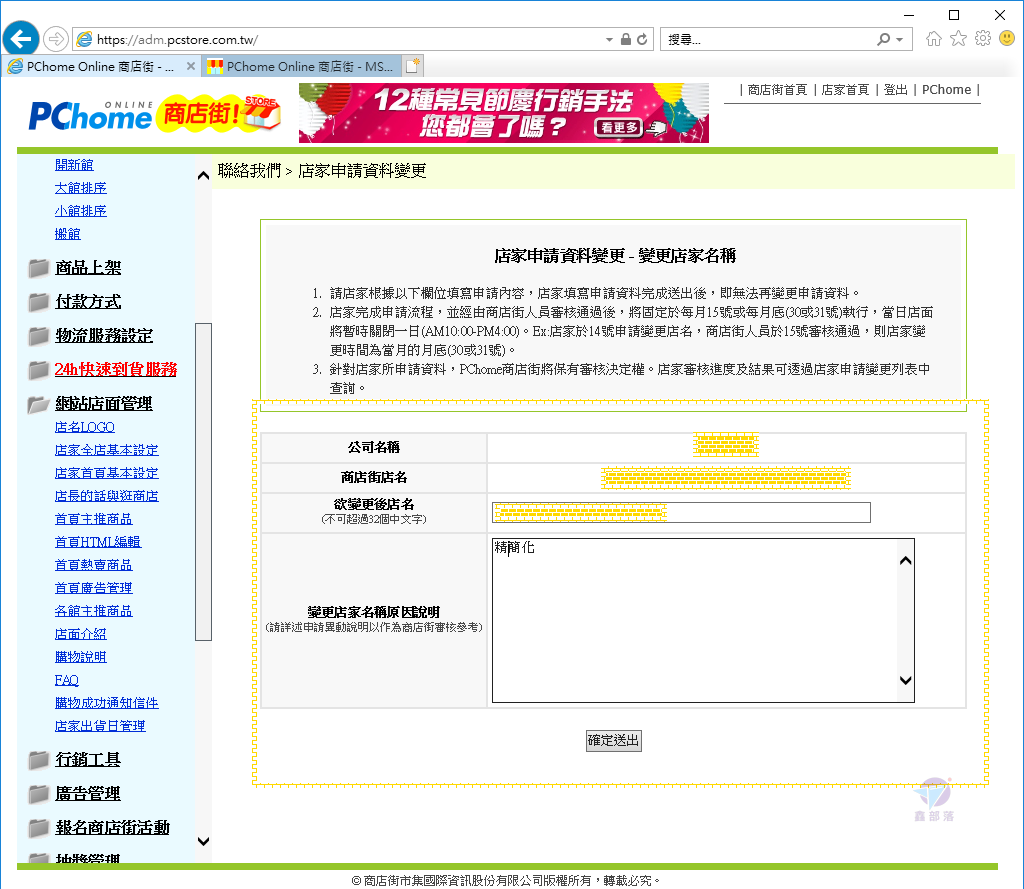Screen dimensions: 1024x889
Task: Click the sidebar scrollbar thumb
Action: [203, 481]
